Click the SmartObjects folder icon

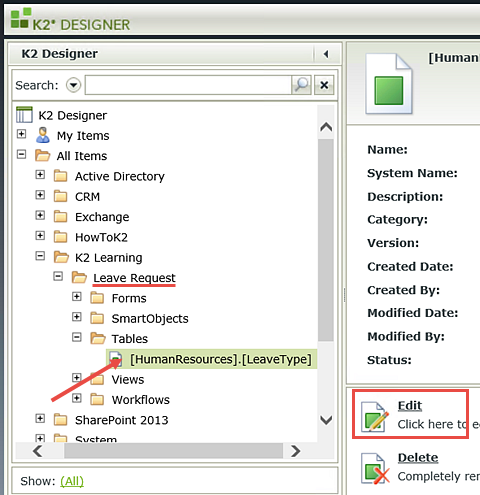click(97, 318)
